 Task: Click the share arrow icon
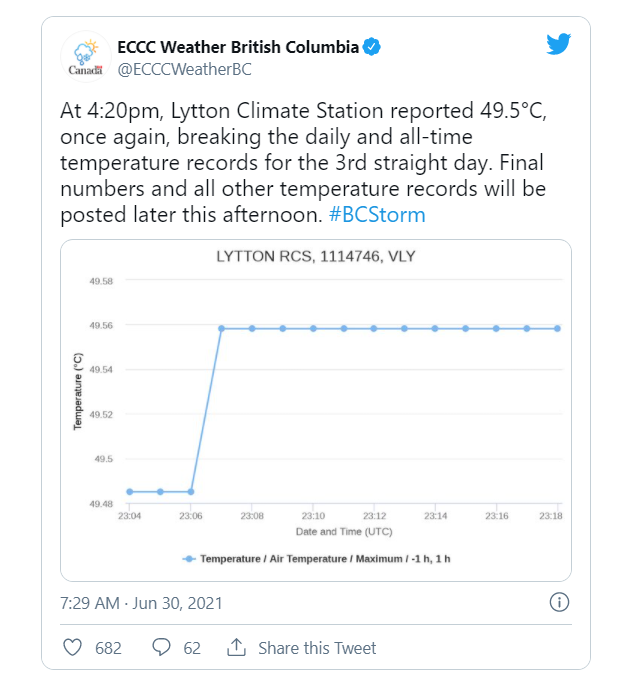click(236, 648)
